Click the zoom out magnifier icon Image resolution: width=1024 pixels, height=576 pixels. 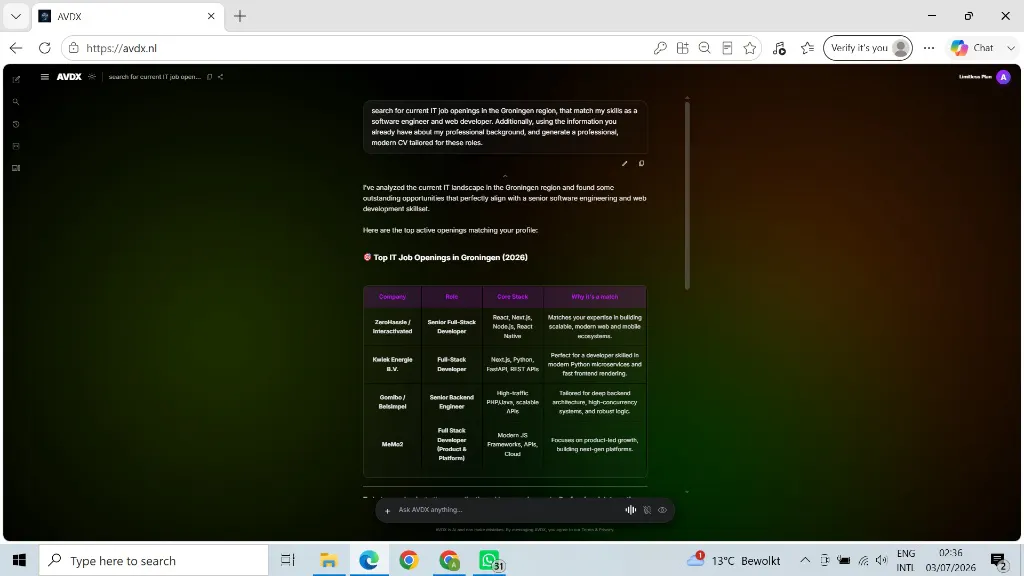point(705,48)
